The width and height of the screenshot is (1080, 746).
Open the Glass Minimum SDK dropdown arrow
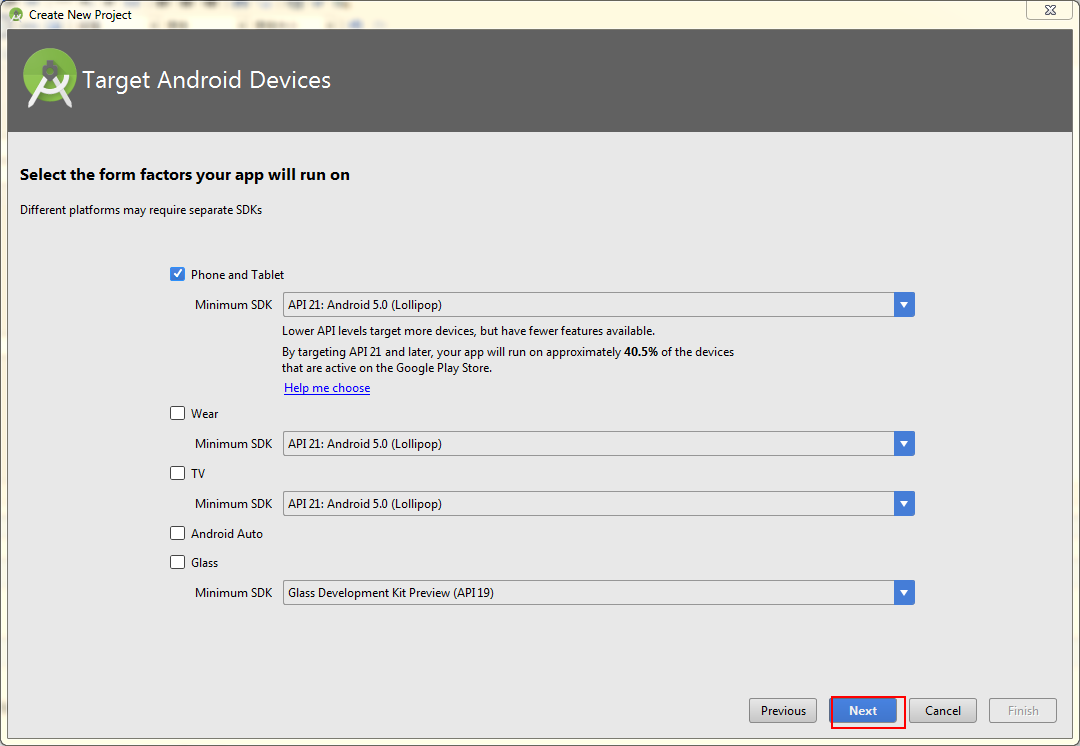tap(904, 593)
